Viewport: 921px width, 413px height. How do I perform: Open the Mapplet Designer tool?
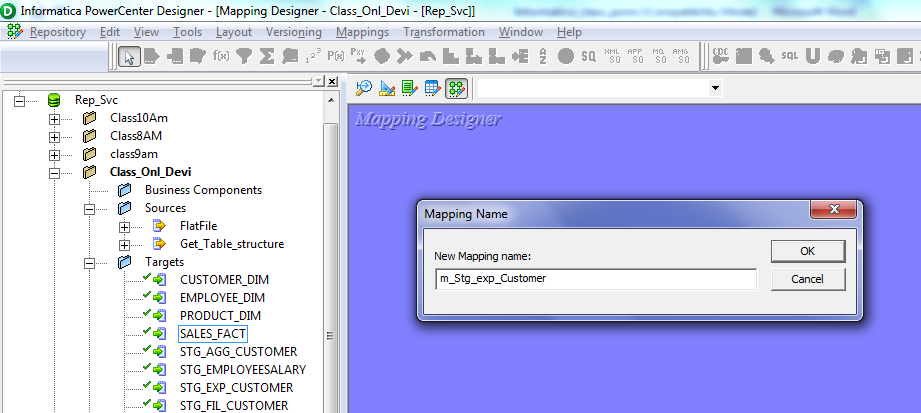[x=433, y=88]
